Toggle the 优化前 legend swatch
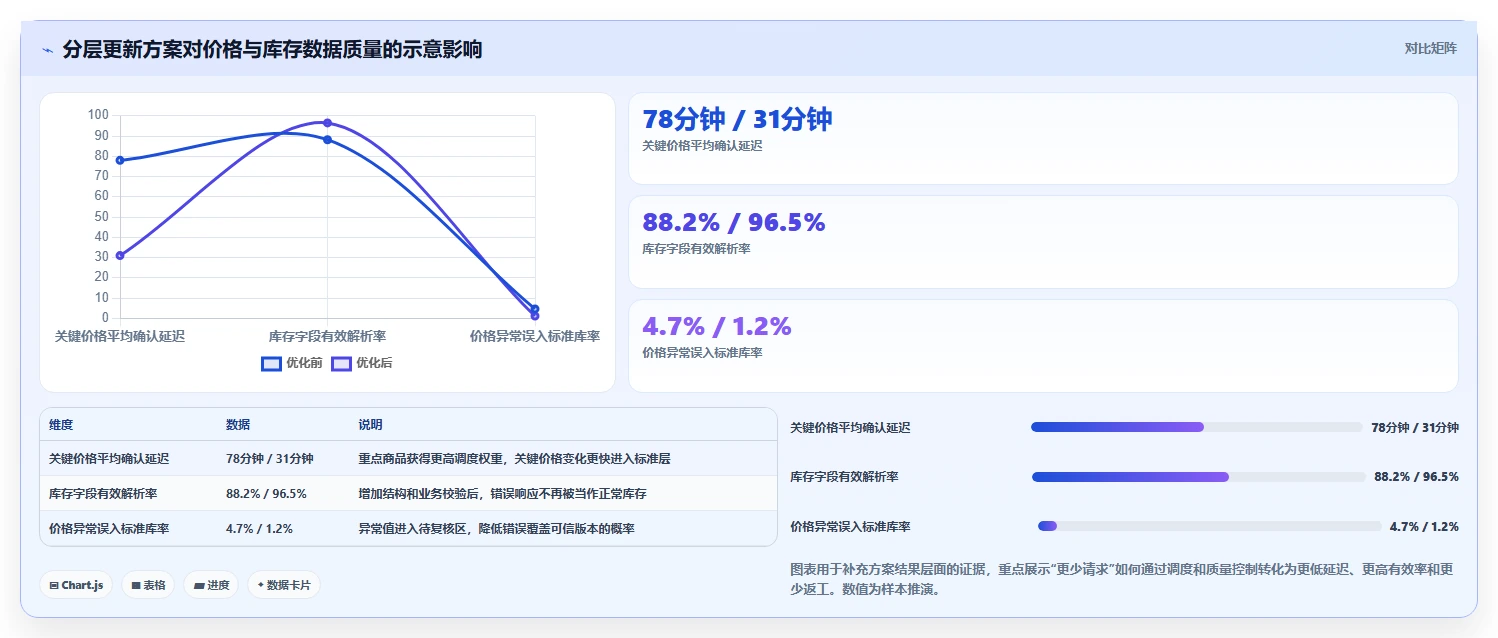 click(x=271, y=363)
